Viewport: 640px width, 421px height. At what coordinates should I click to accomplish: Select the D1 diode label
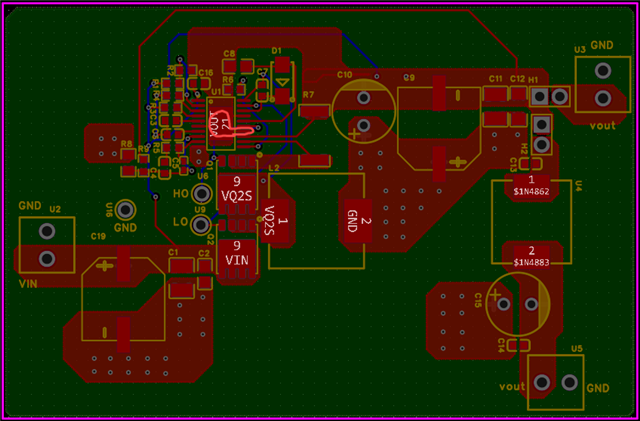pos(277,50)
